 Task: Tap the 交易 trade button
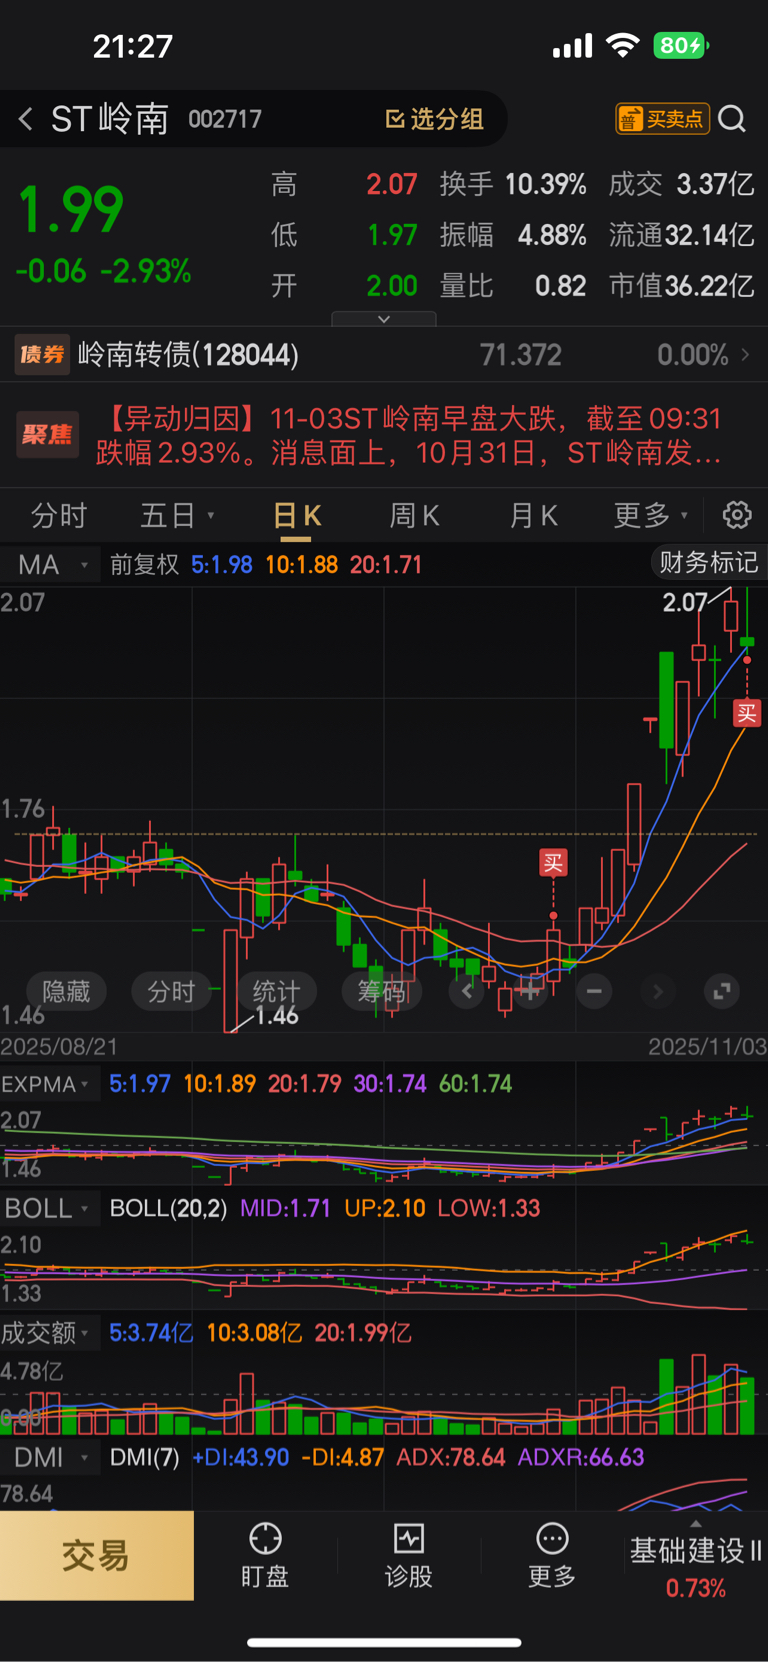[x=97, y=1555]
